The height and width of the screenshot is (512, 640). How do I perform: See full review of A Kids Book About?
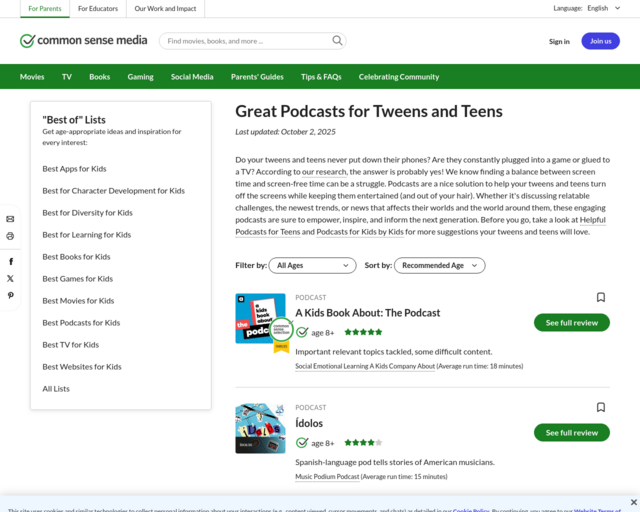pyautogui.click(x=571, y=323)
